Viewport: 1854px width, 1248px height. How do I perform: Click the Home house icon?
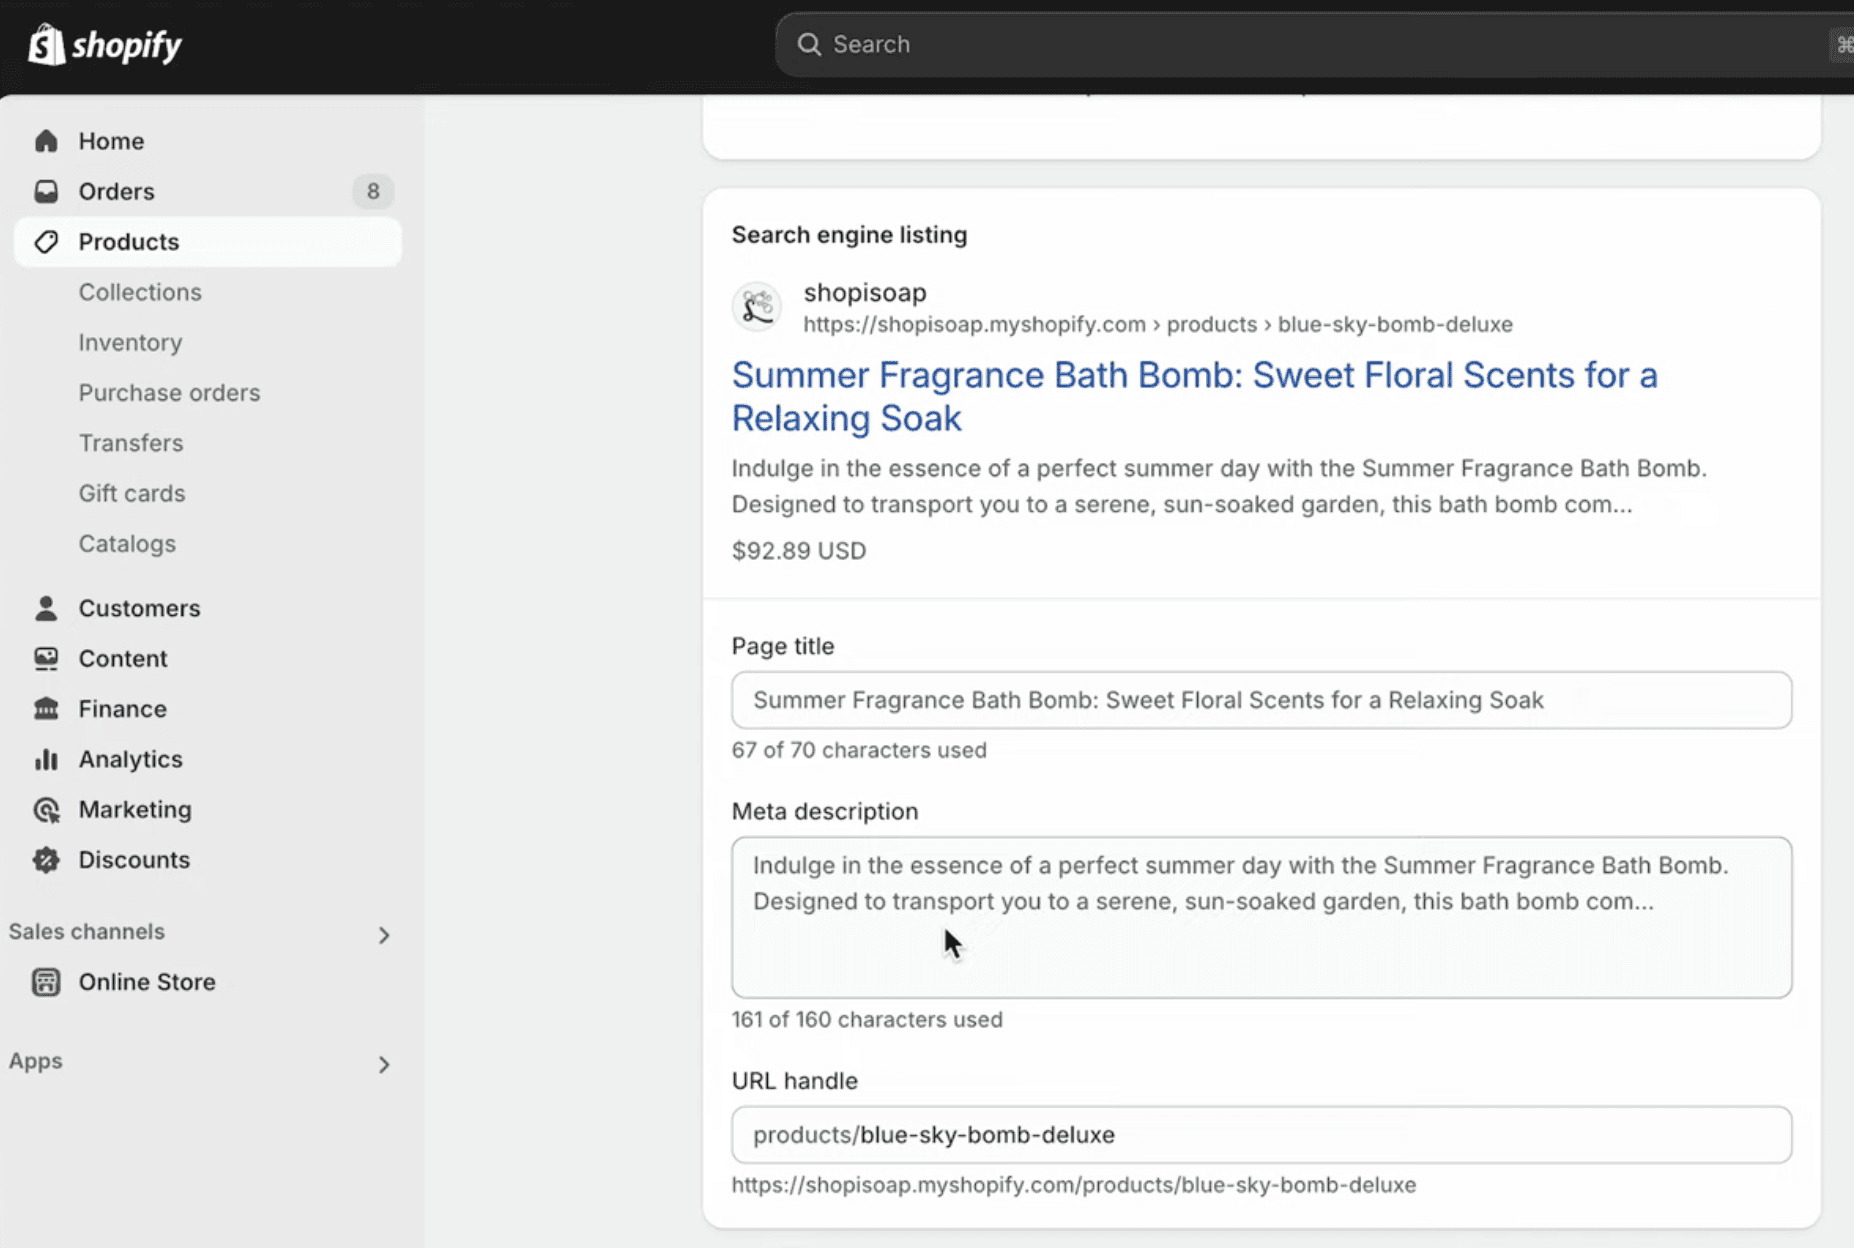[x=46, y=141]
